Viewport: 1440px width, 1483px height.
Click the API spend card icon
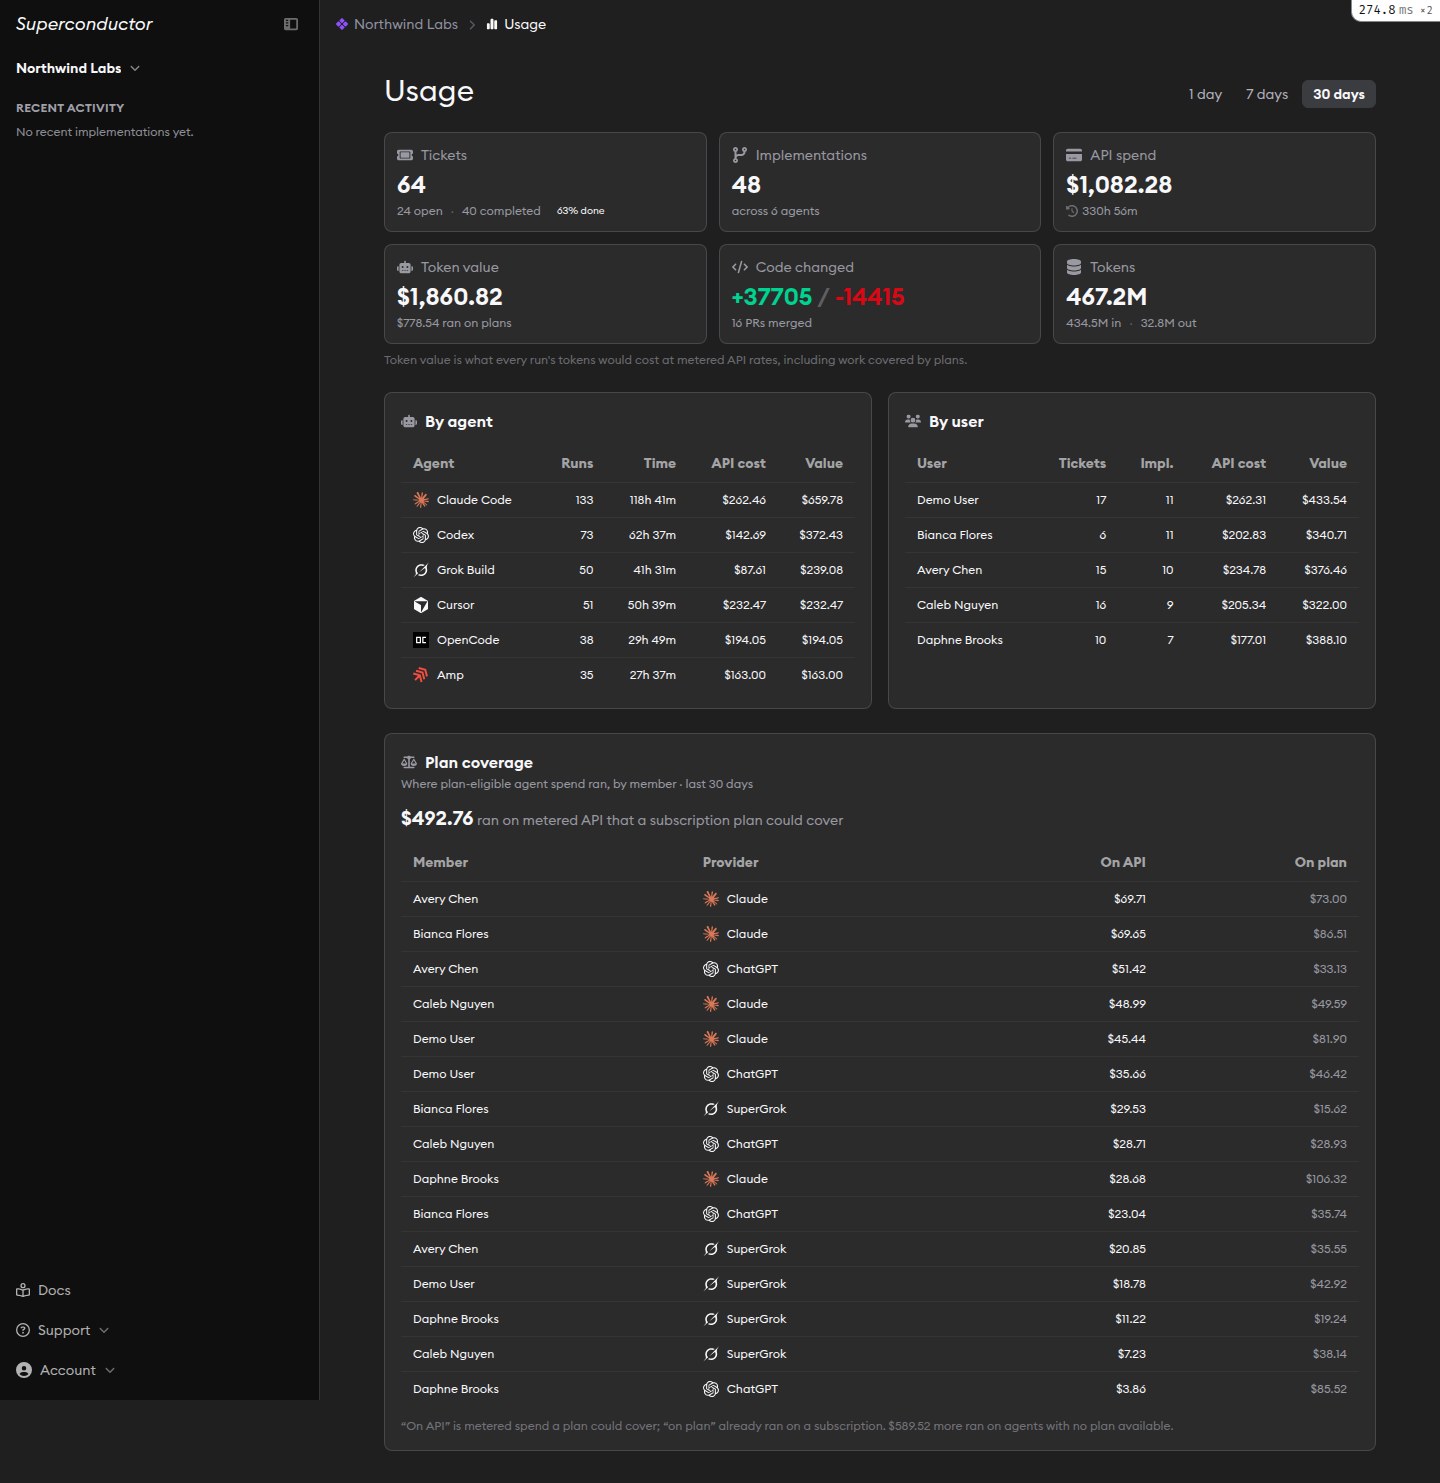pyautogui.click(x=1074, y=155)
